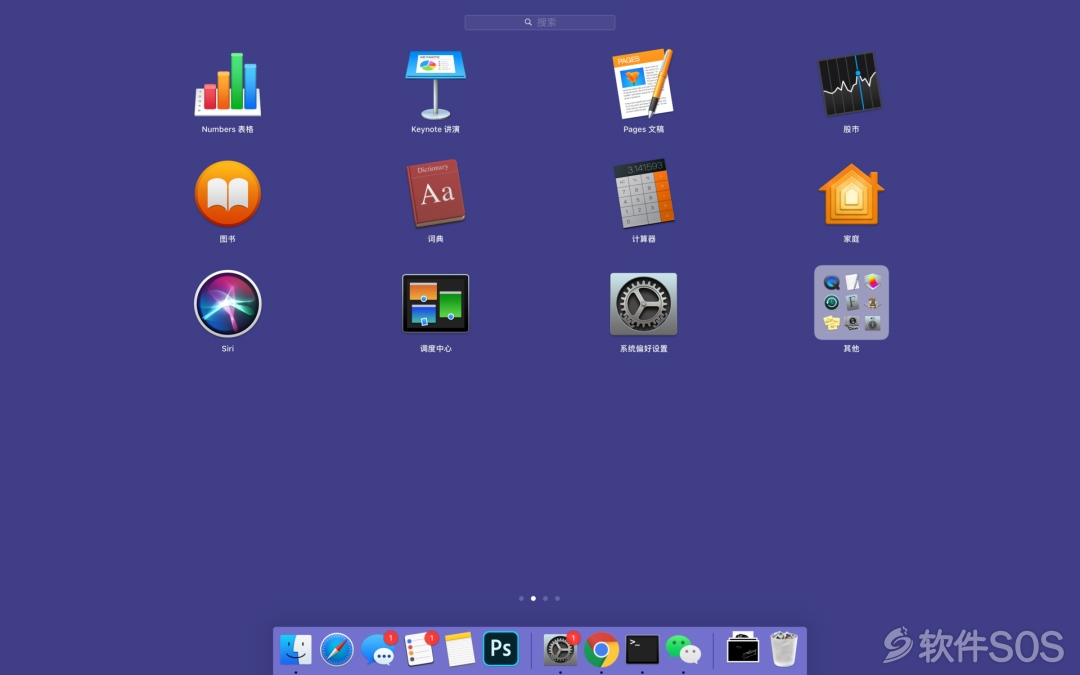Screen dimensions: 1080x675
Task: Open Finder from the Dock
Action: pos(295,649)
